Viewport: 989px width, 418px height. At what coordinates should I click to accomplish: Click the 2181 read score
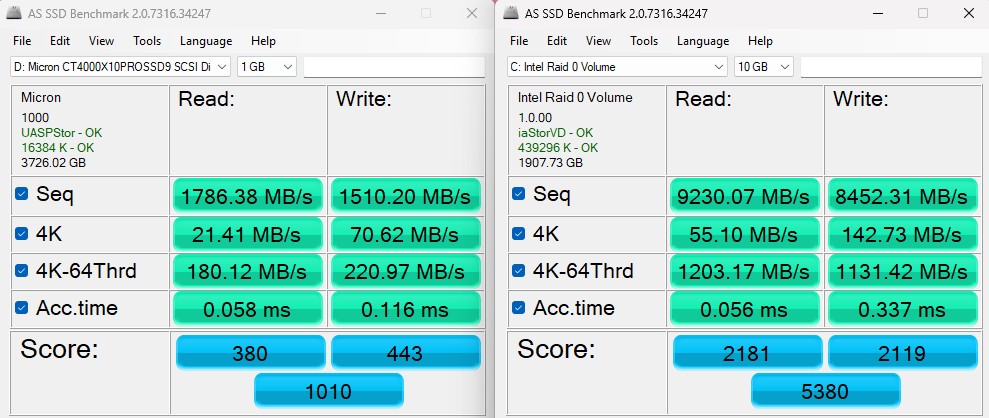[747, 352]
